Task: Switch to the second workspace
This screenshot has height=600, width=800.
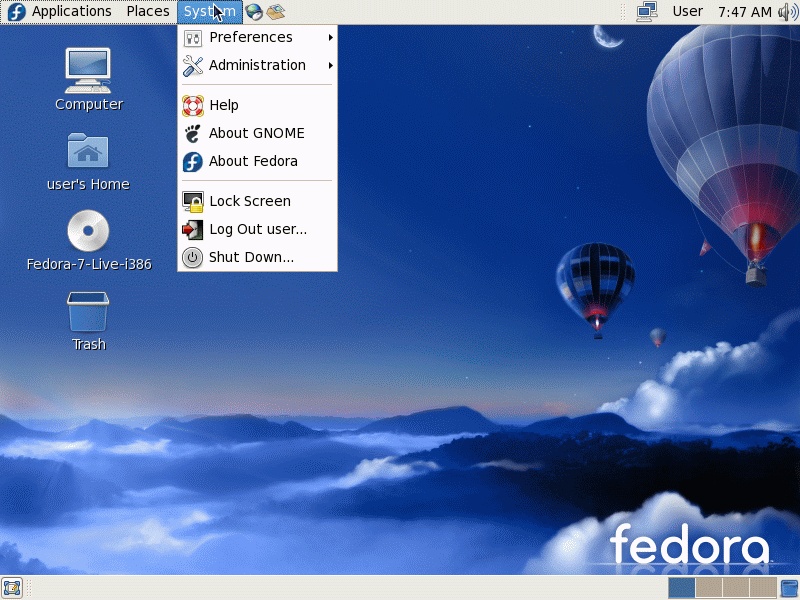Action: [x=708, y=588]
